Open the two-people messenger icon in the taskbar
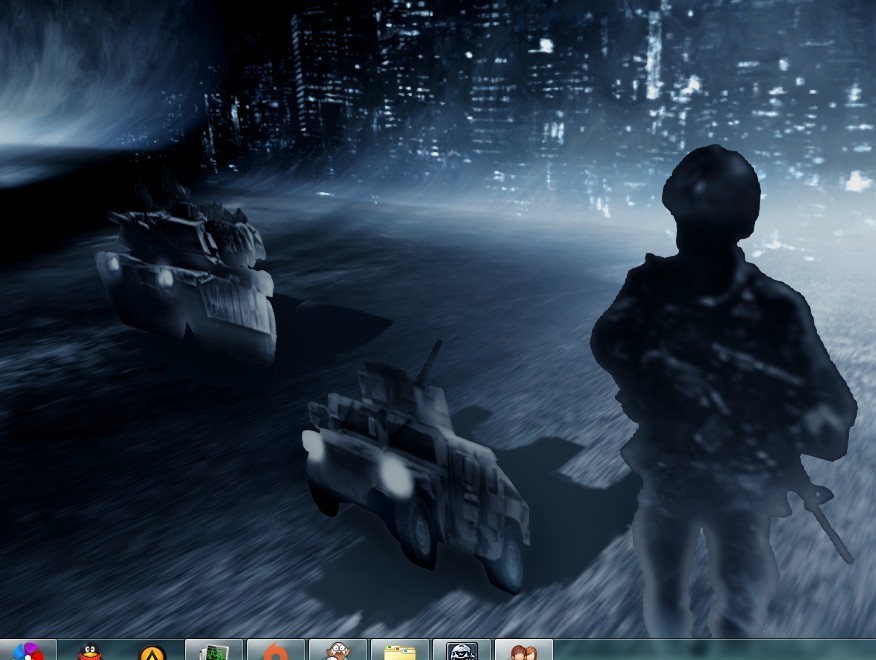876x660 pixels. [524, 651]
